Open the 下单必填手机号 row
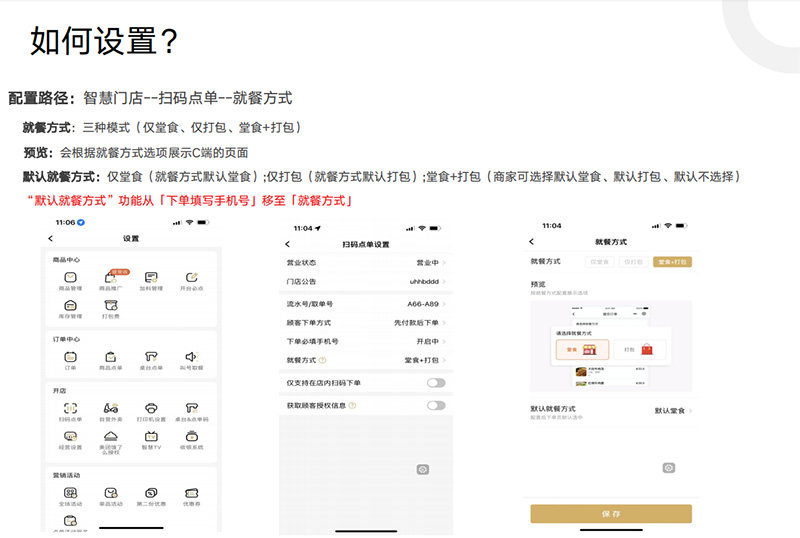Viewport: 800px width, 538px height. (x=366, y=341)
